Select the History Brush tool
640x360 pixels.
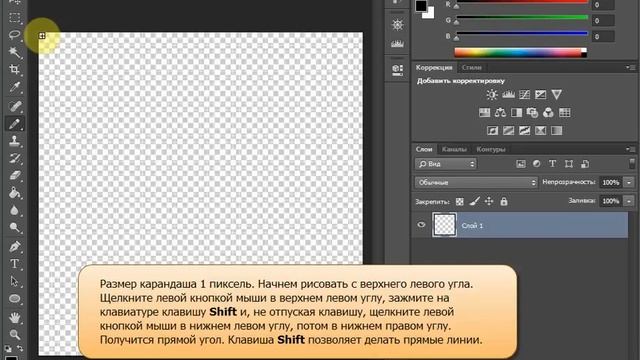click(15, 158)
